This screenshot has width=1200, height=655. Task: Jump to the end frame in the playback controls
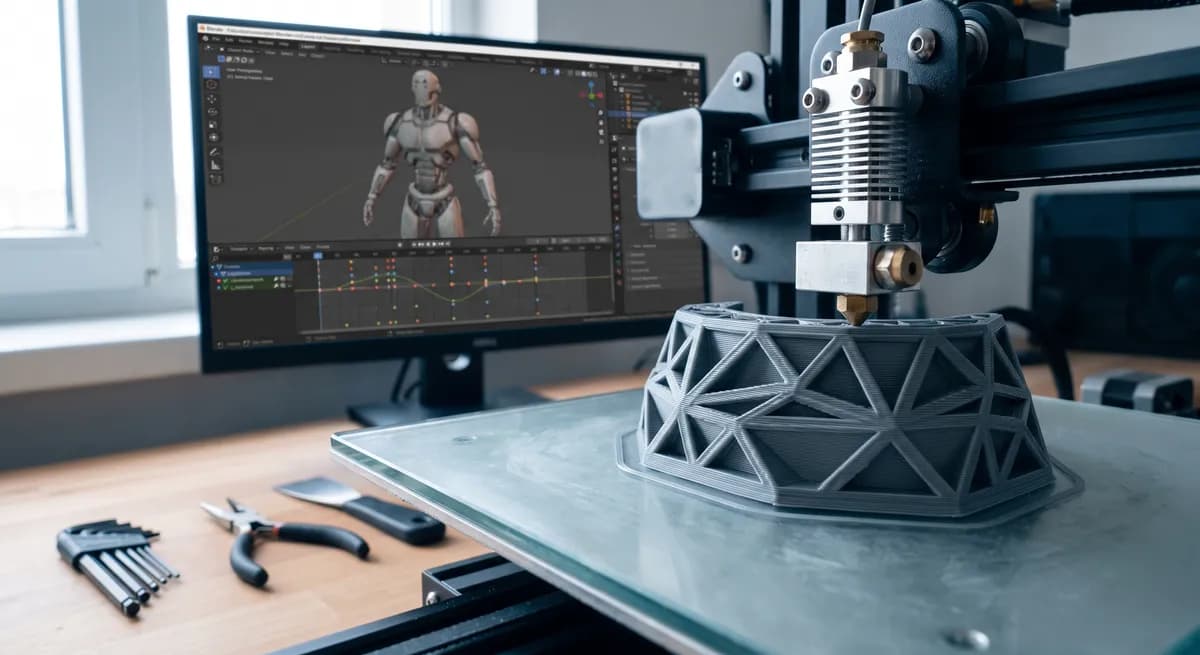448,244
